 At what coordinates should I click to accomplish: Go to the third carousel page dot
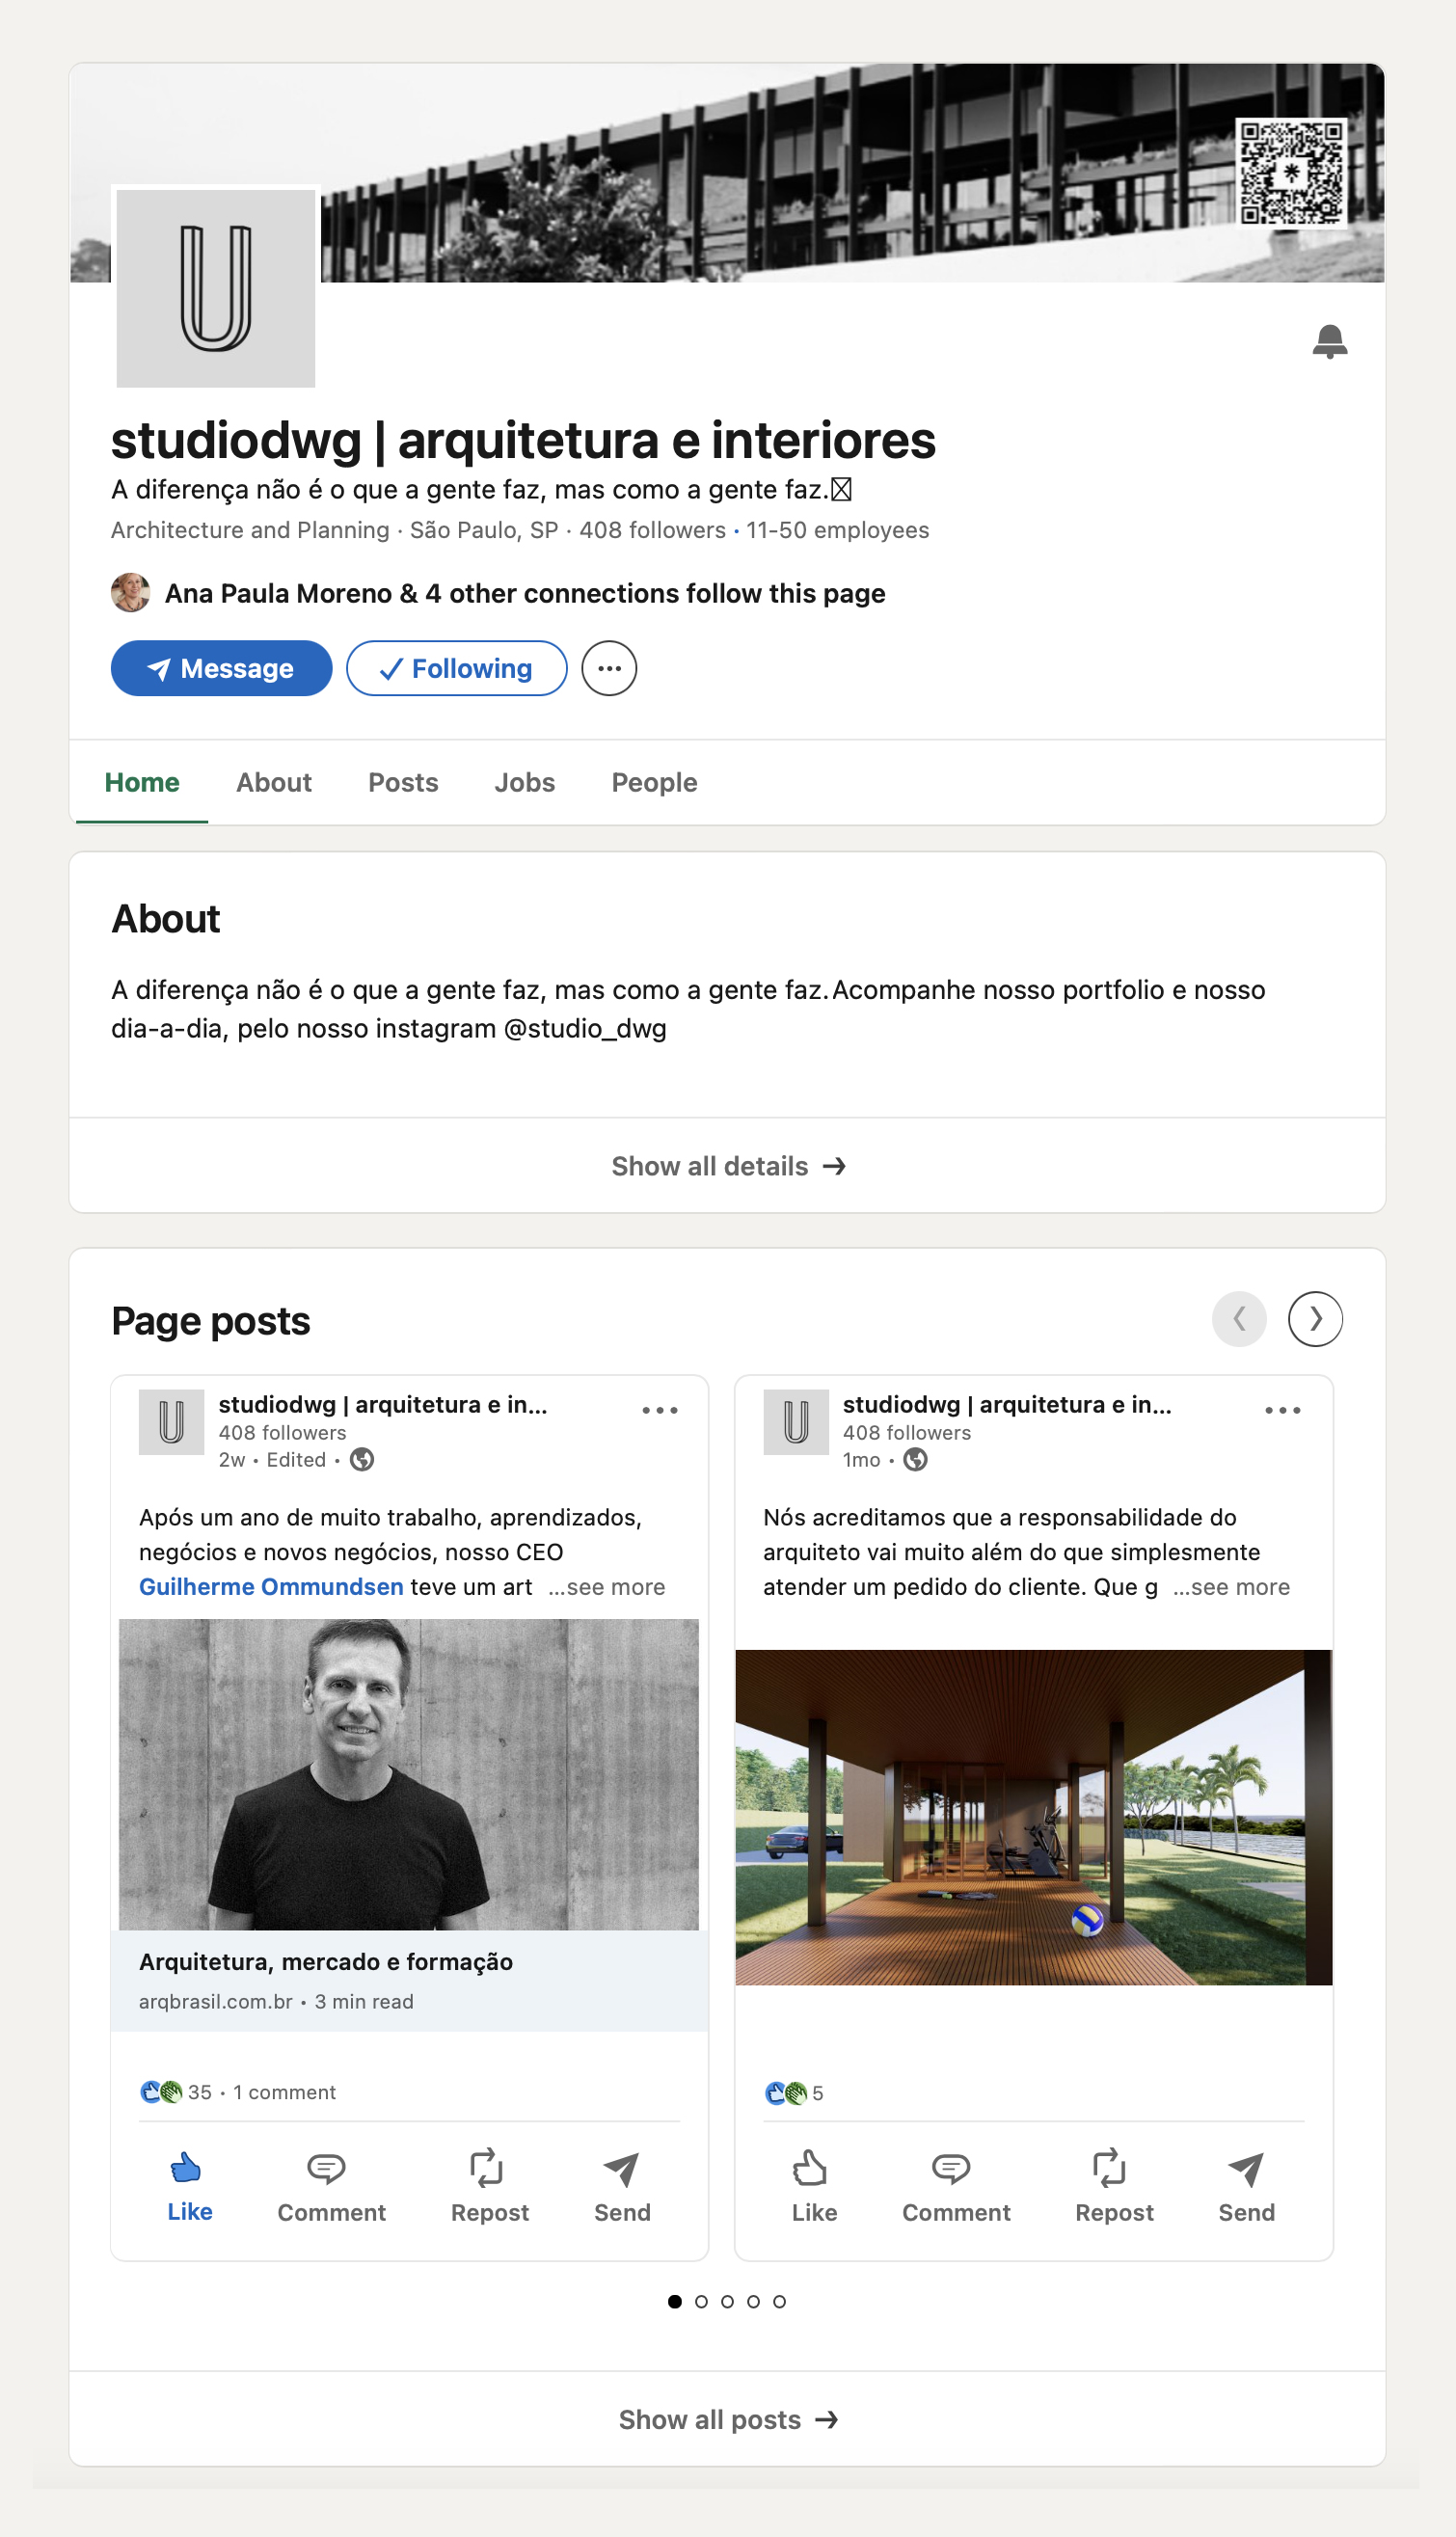pyautogui.click(x=727, y=2301)
